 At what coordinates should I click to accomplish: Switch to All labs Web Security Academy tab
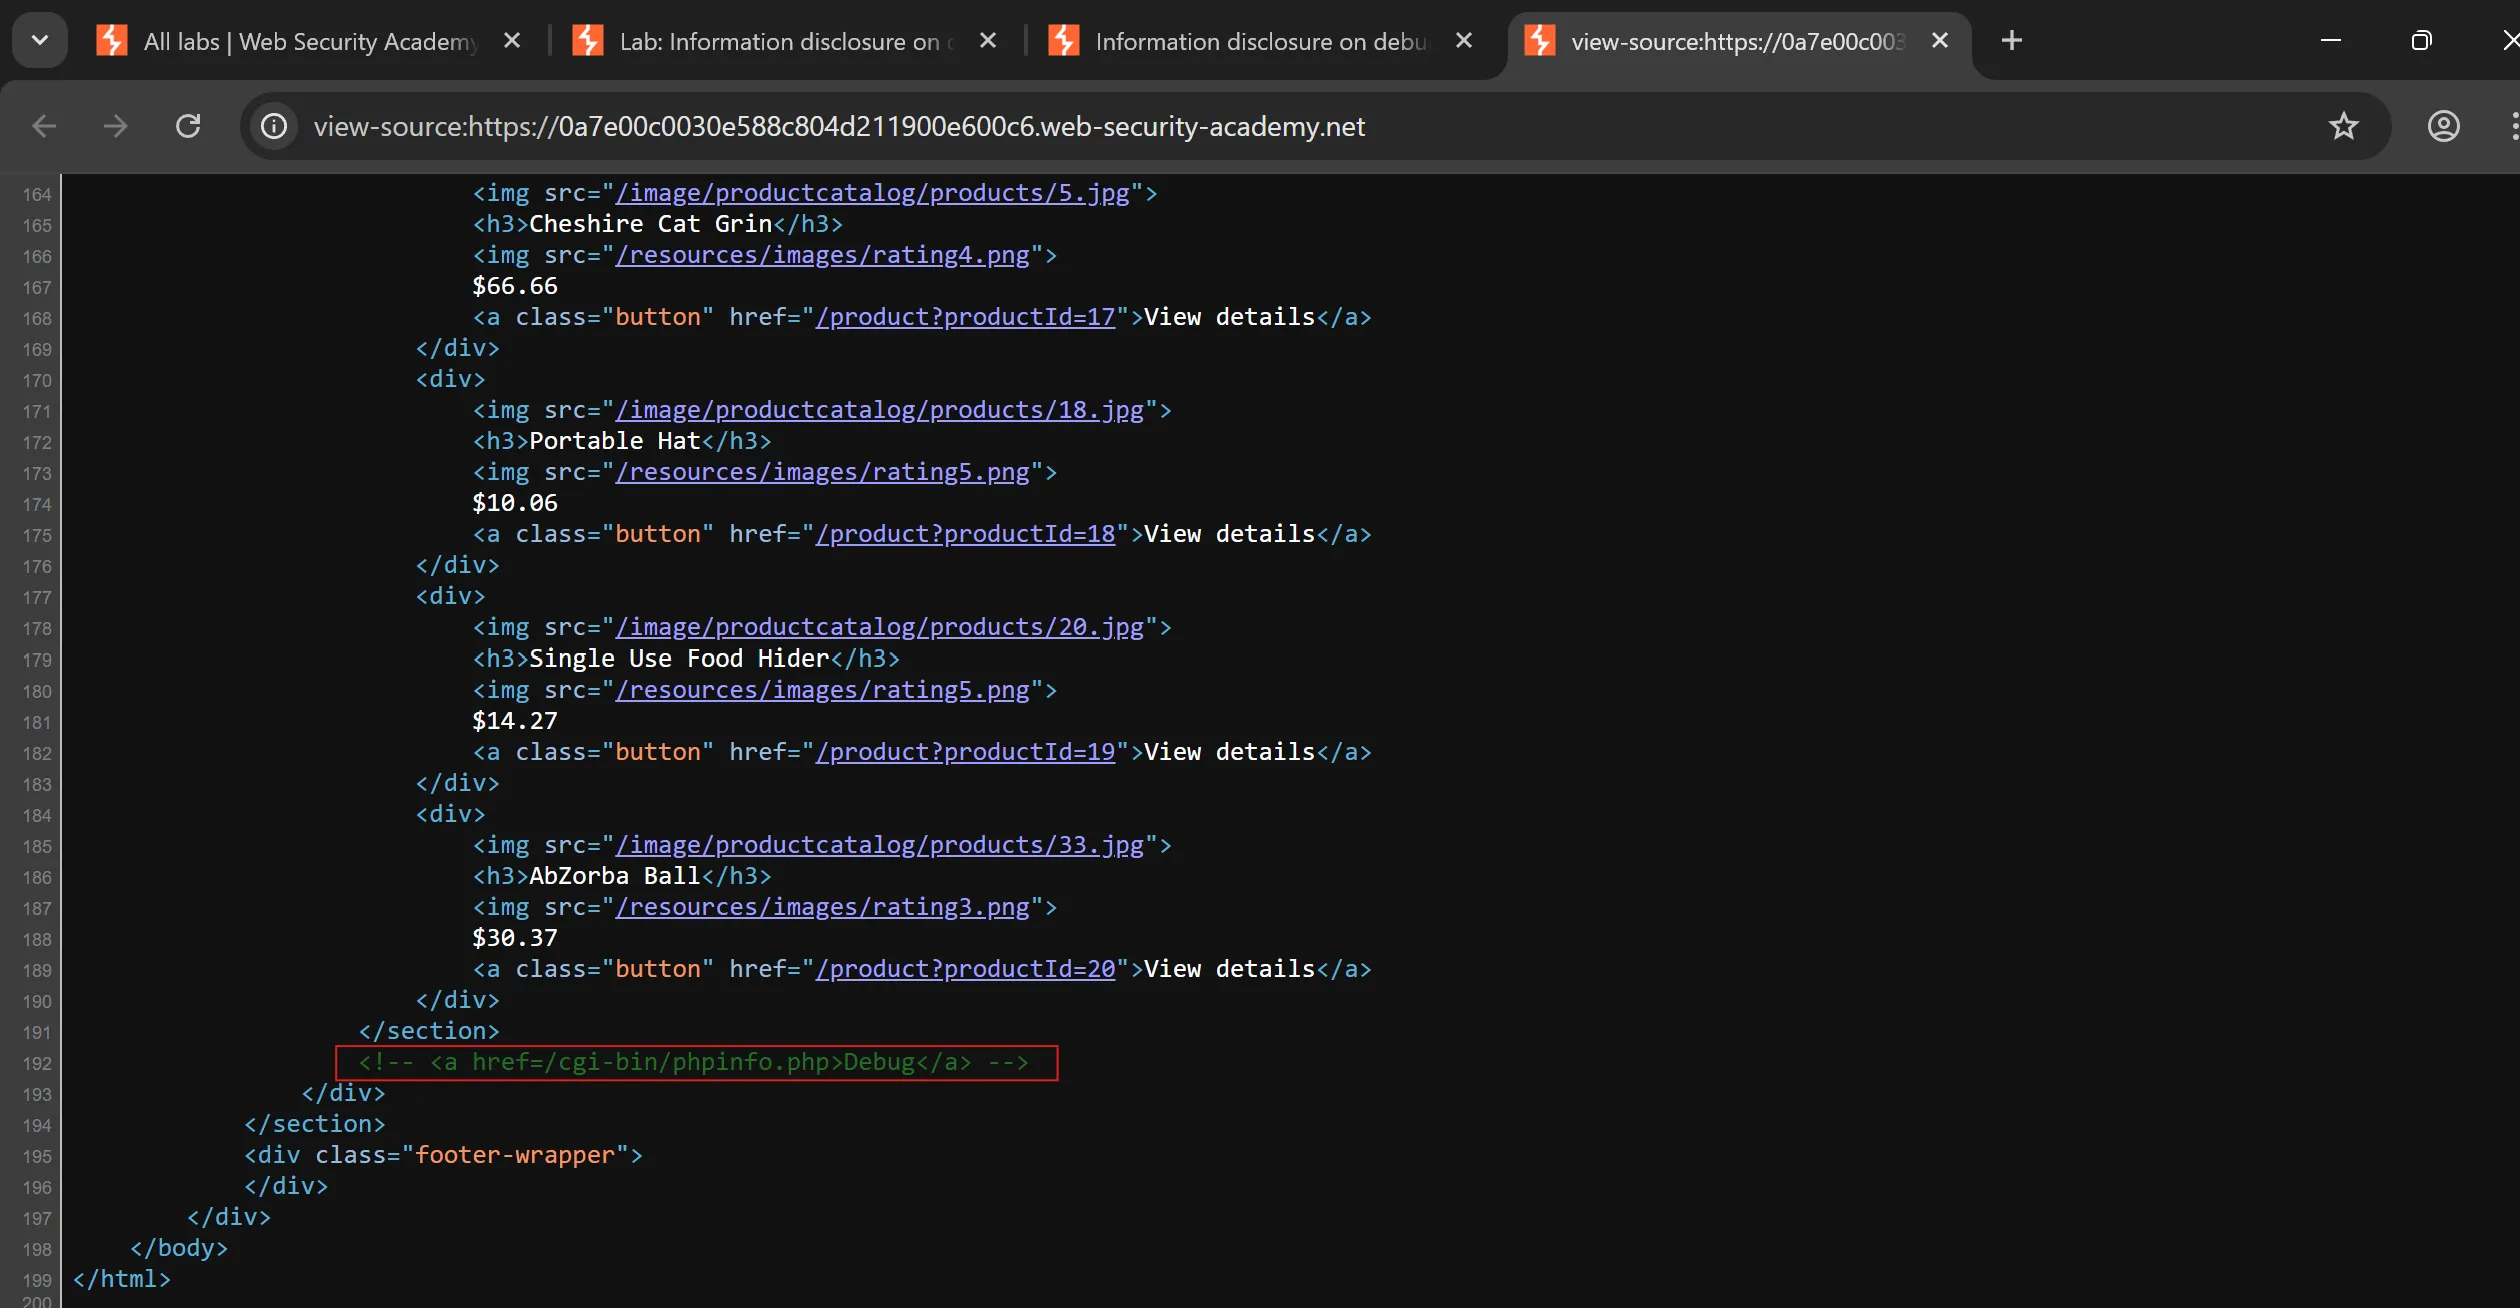[310, 41]
